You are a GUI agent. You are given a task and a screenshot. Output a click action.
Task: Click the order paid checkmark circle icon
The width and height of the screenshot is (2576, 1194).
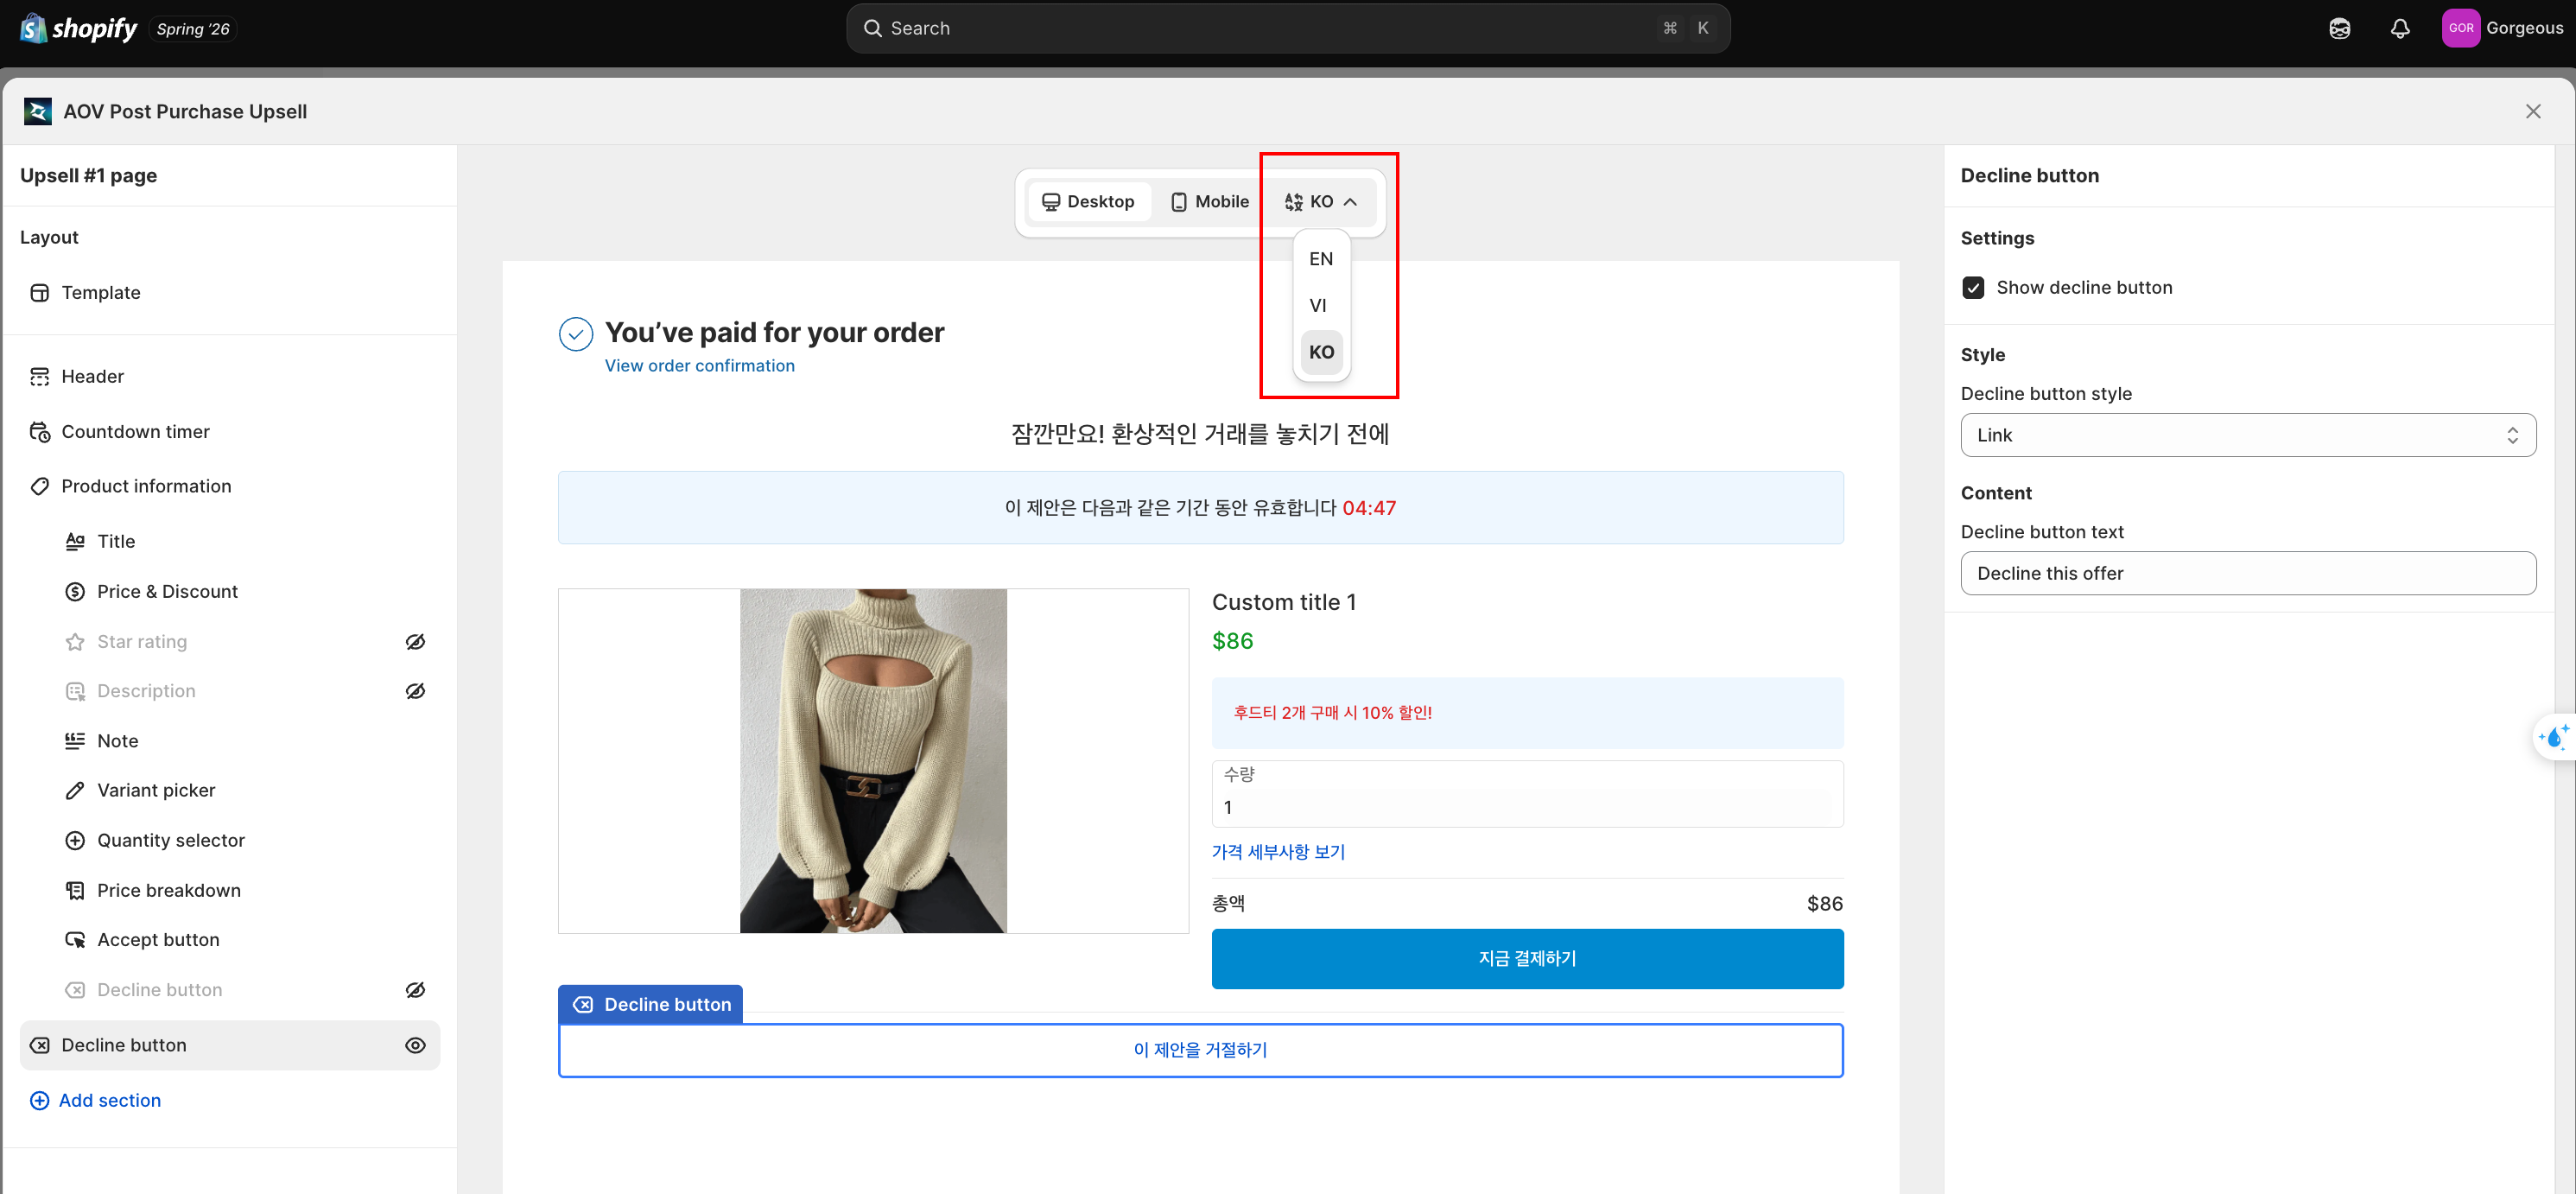point(576,334)
